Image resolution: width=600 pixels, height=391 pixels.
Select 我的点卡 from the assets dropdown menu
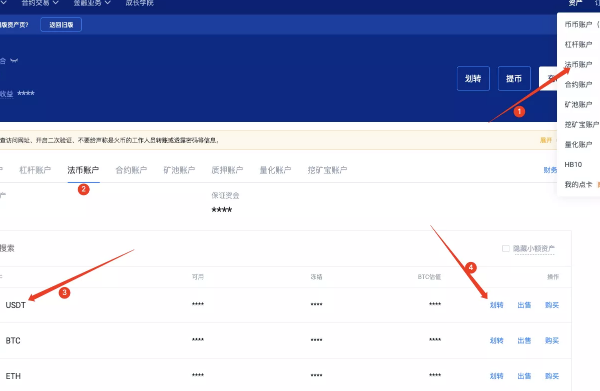pos(578,184)
